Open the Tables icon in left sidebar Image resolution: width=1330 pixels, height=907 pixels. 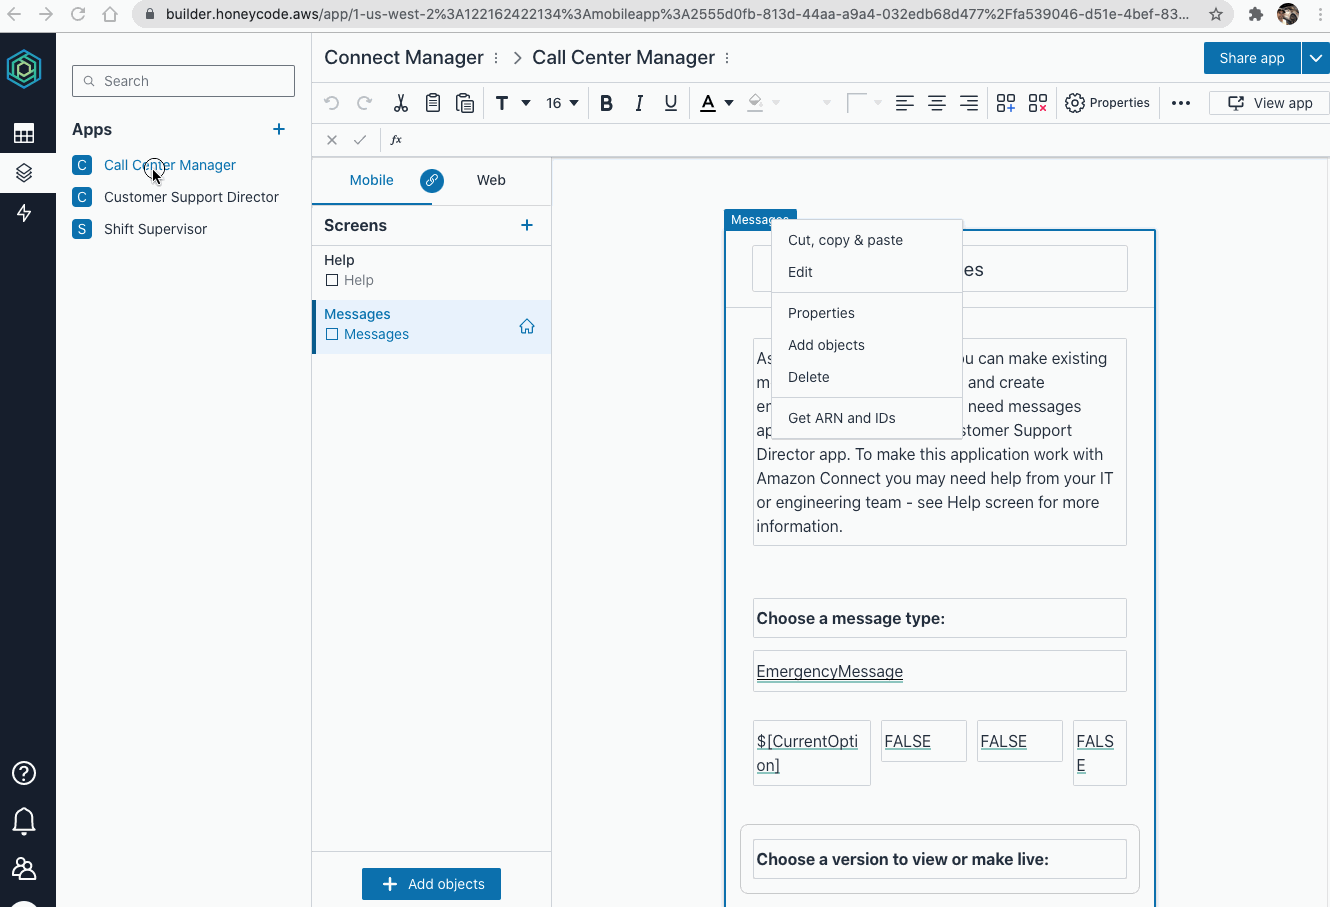24,133
